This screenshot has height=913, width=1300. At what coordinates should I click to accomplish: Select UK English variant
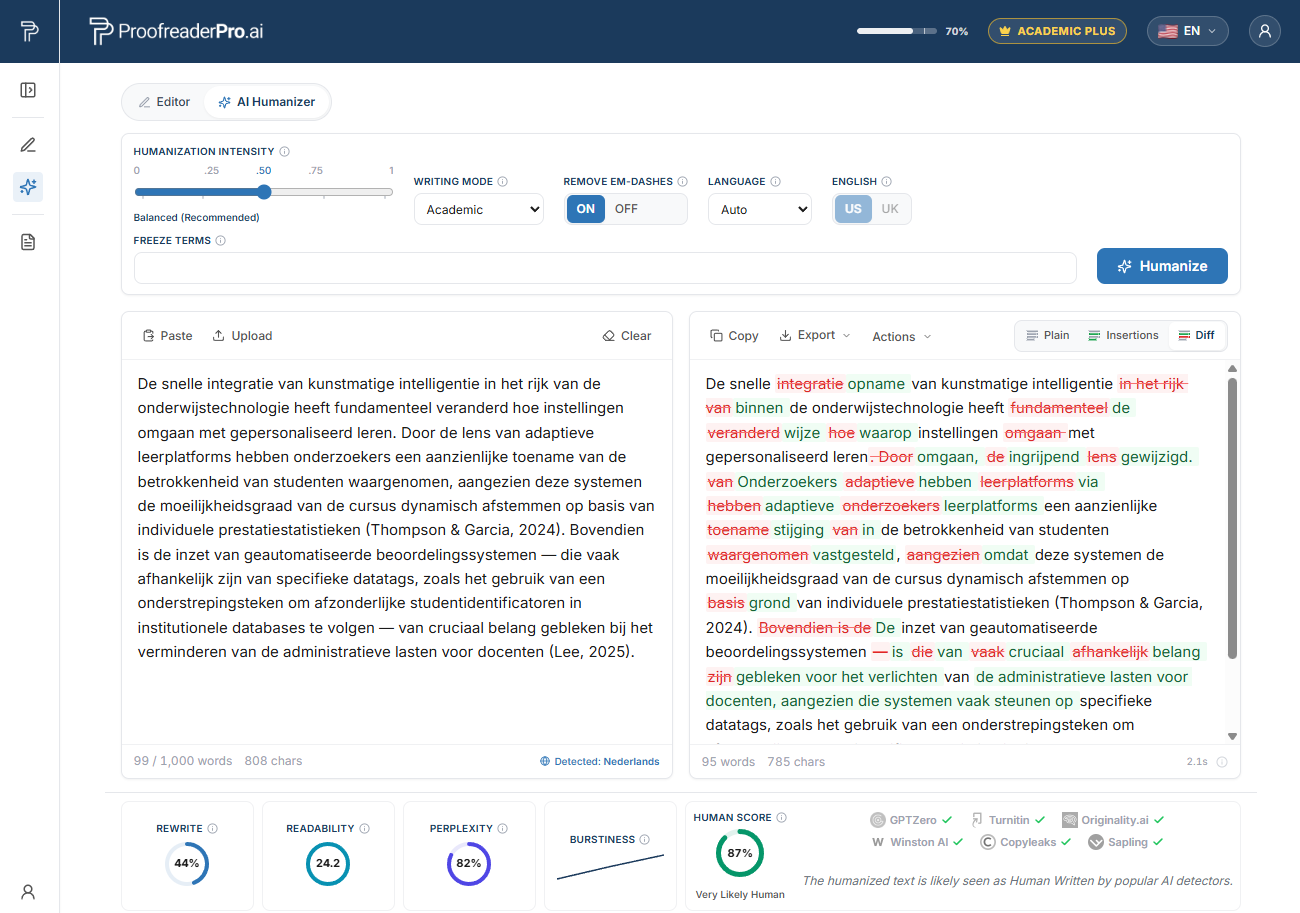[890, 209]
